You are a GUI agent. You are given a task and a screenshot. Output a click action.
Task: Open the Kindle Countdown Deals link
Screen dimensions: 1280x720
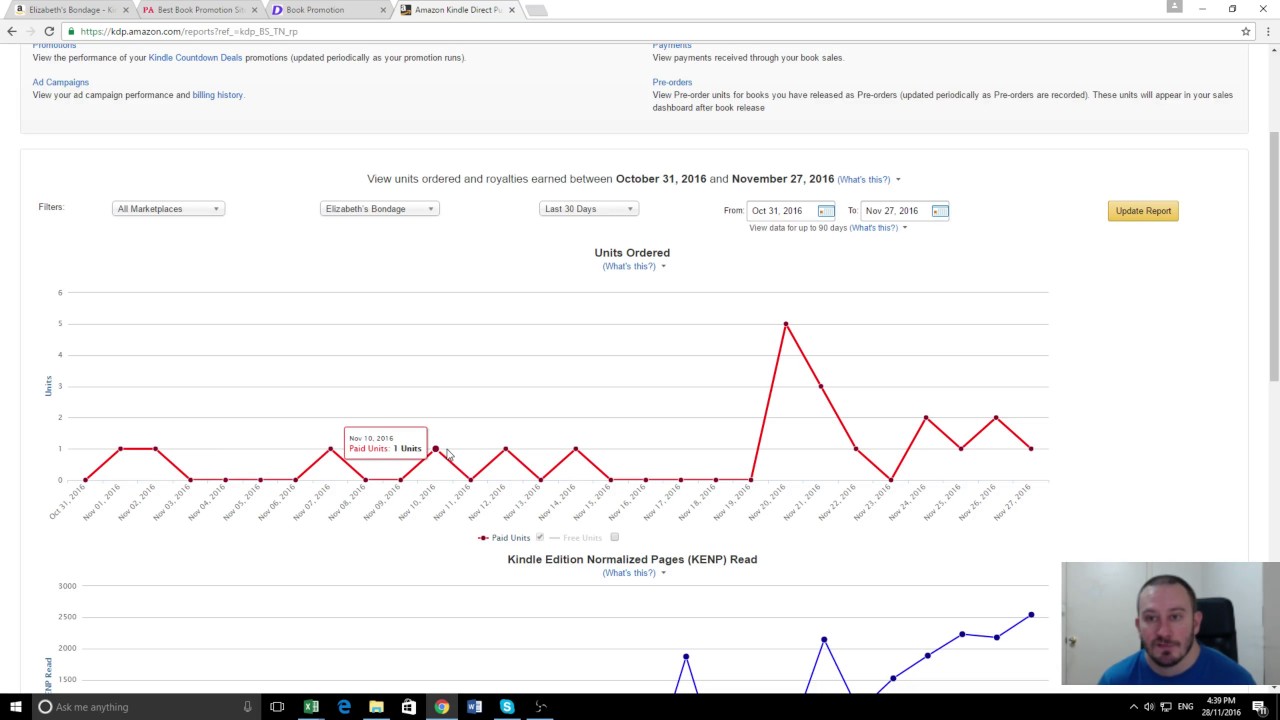coord(195,58)
